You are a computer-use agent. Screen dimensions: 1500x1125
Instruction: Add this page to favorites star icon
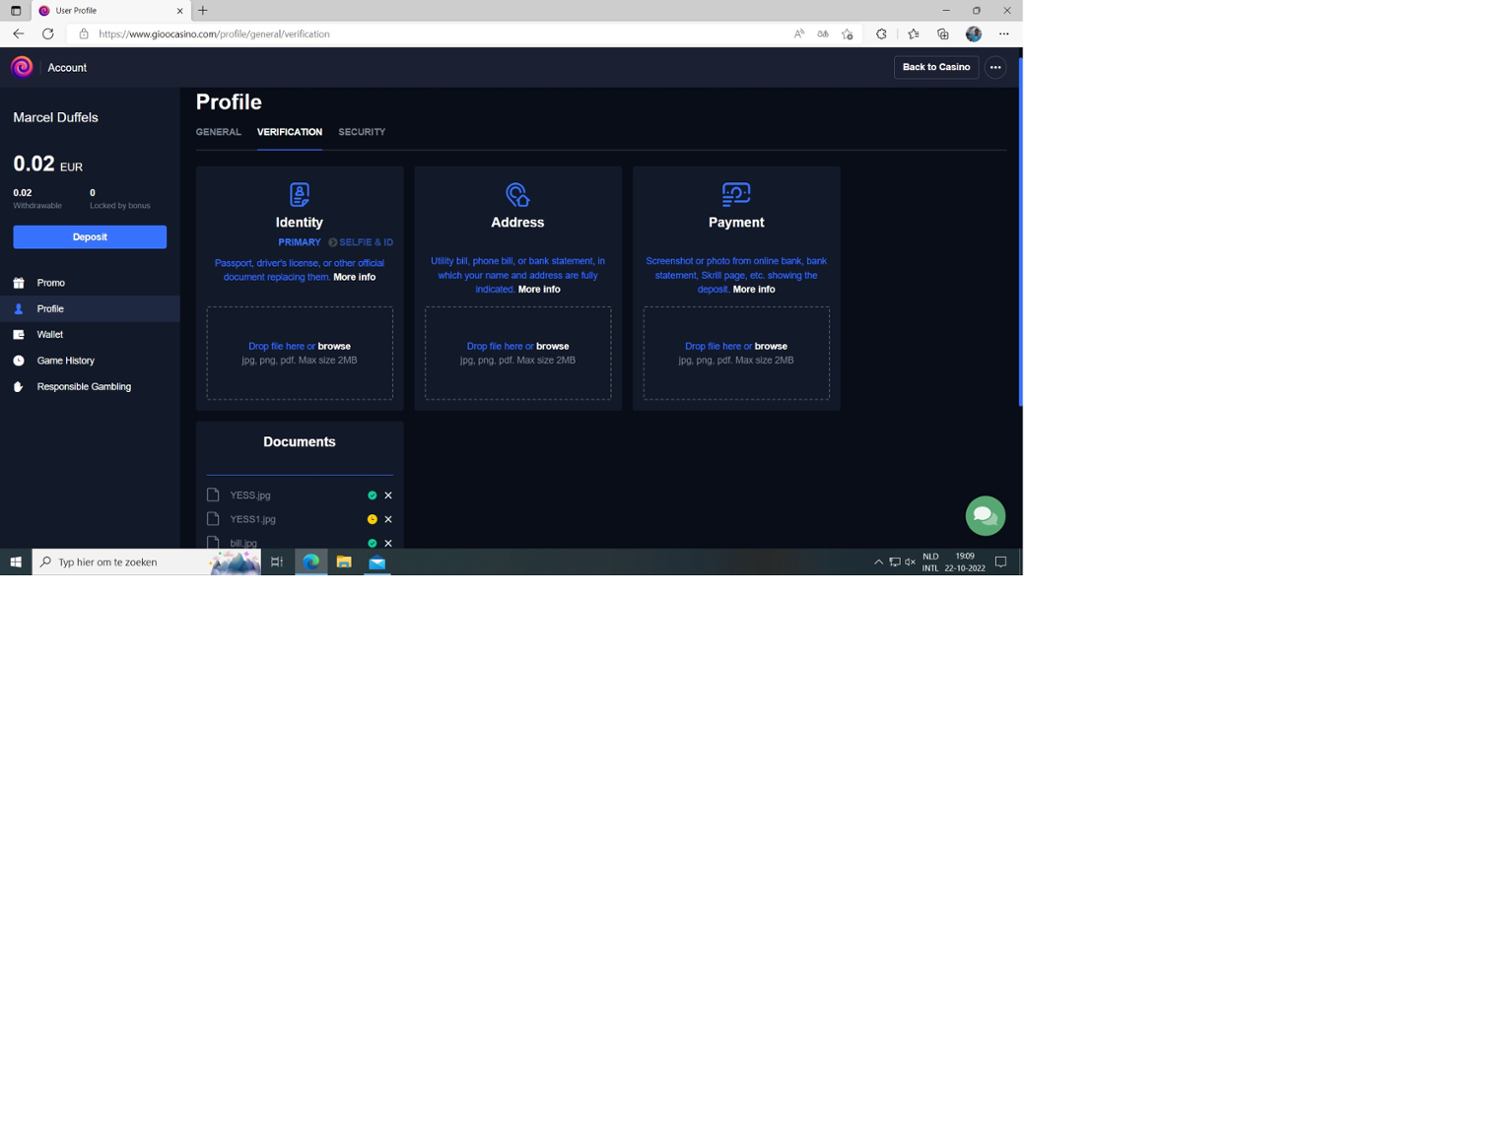847,34
